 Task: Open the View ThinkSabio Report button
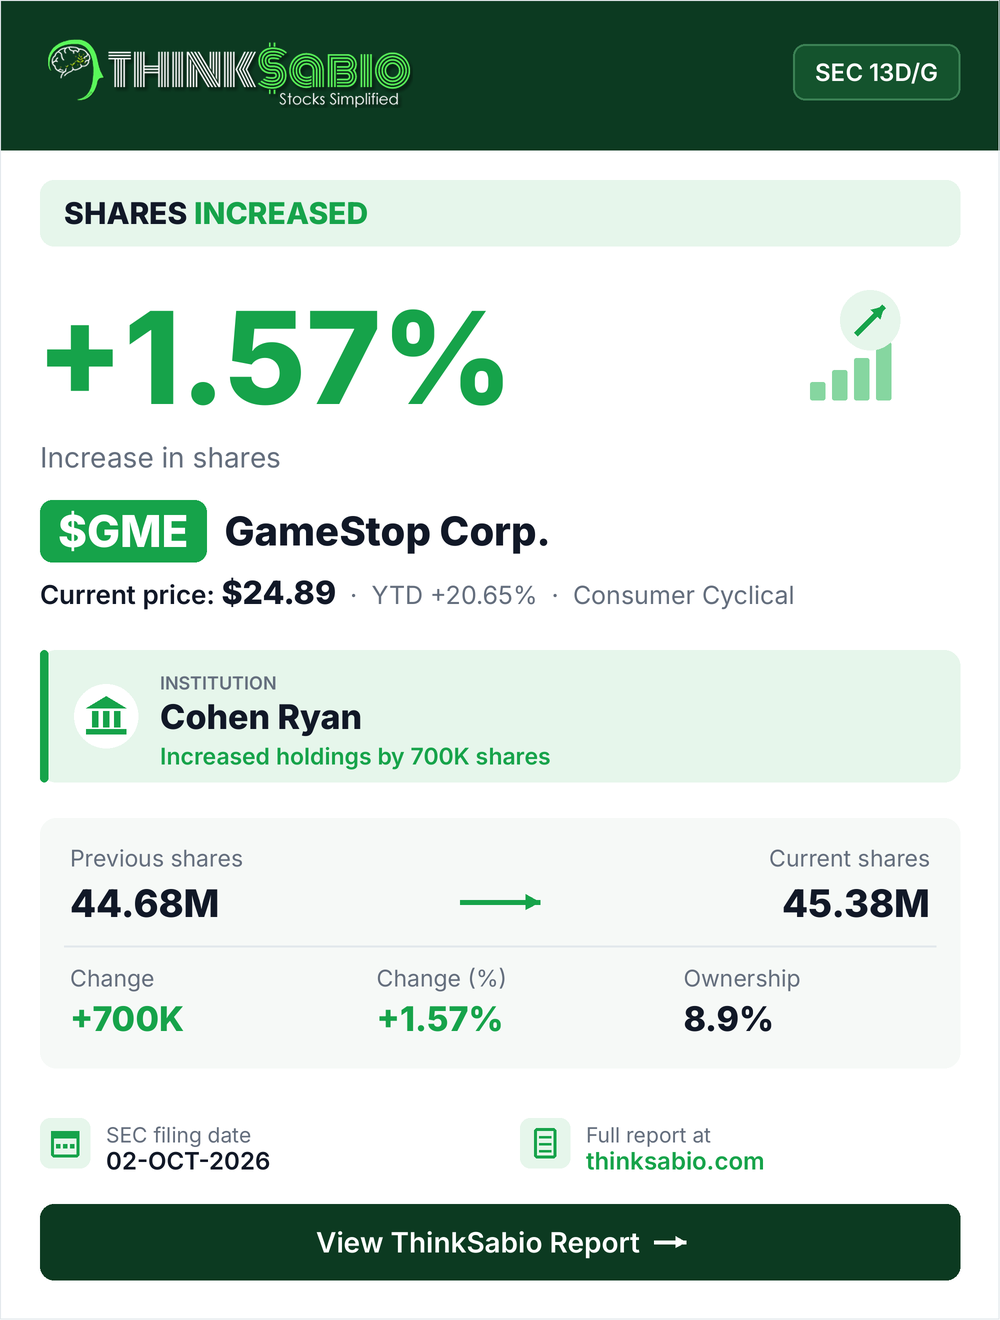[500, 1242]
